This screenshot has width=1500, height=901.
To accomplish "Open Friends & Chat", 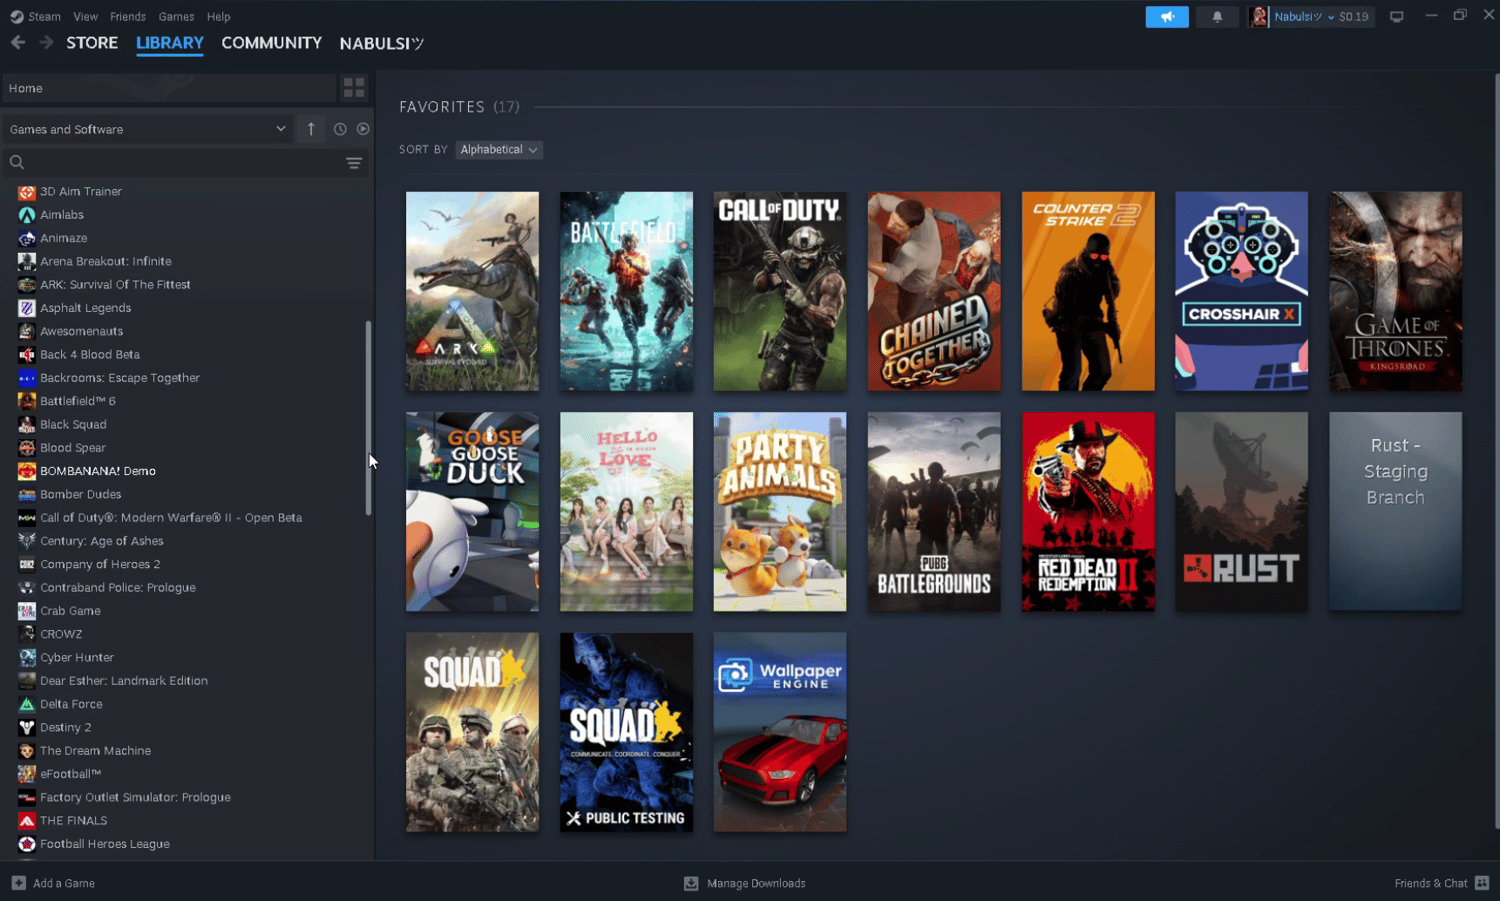I will tap(1431, 883).
